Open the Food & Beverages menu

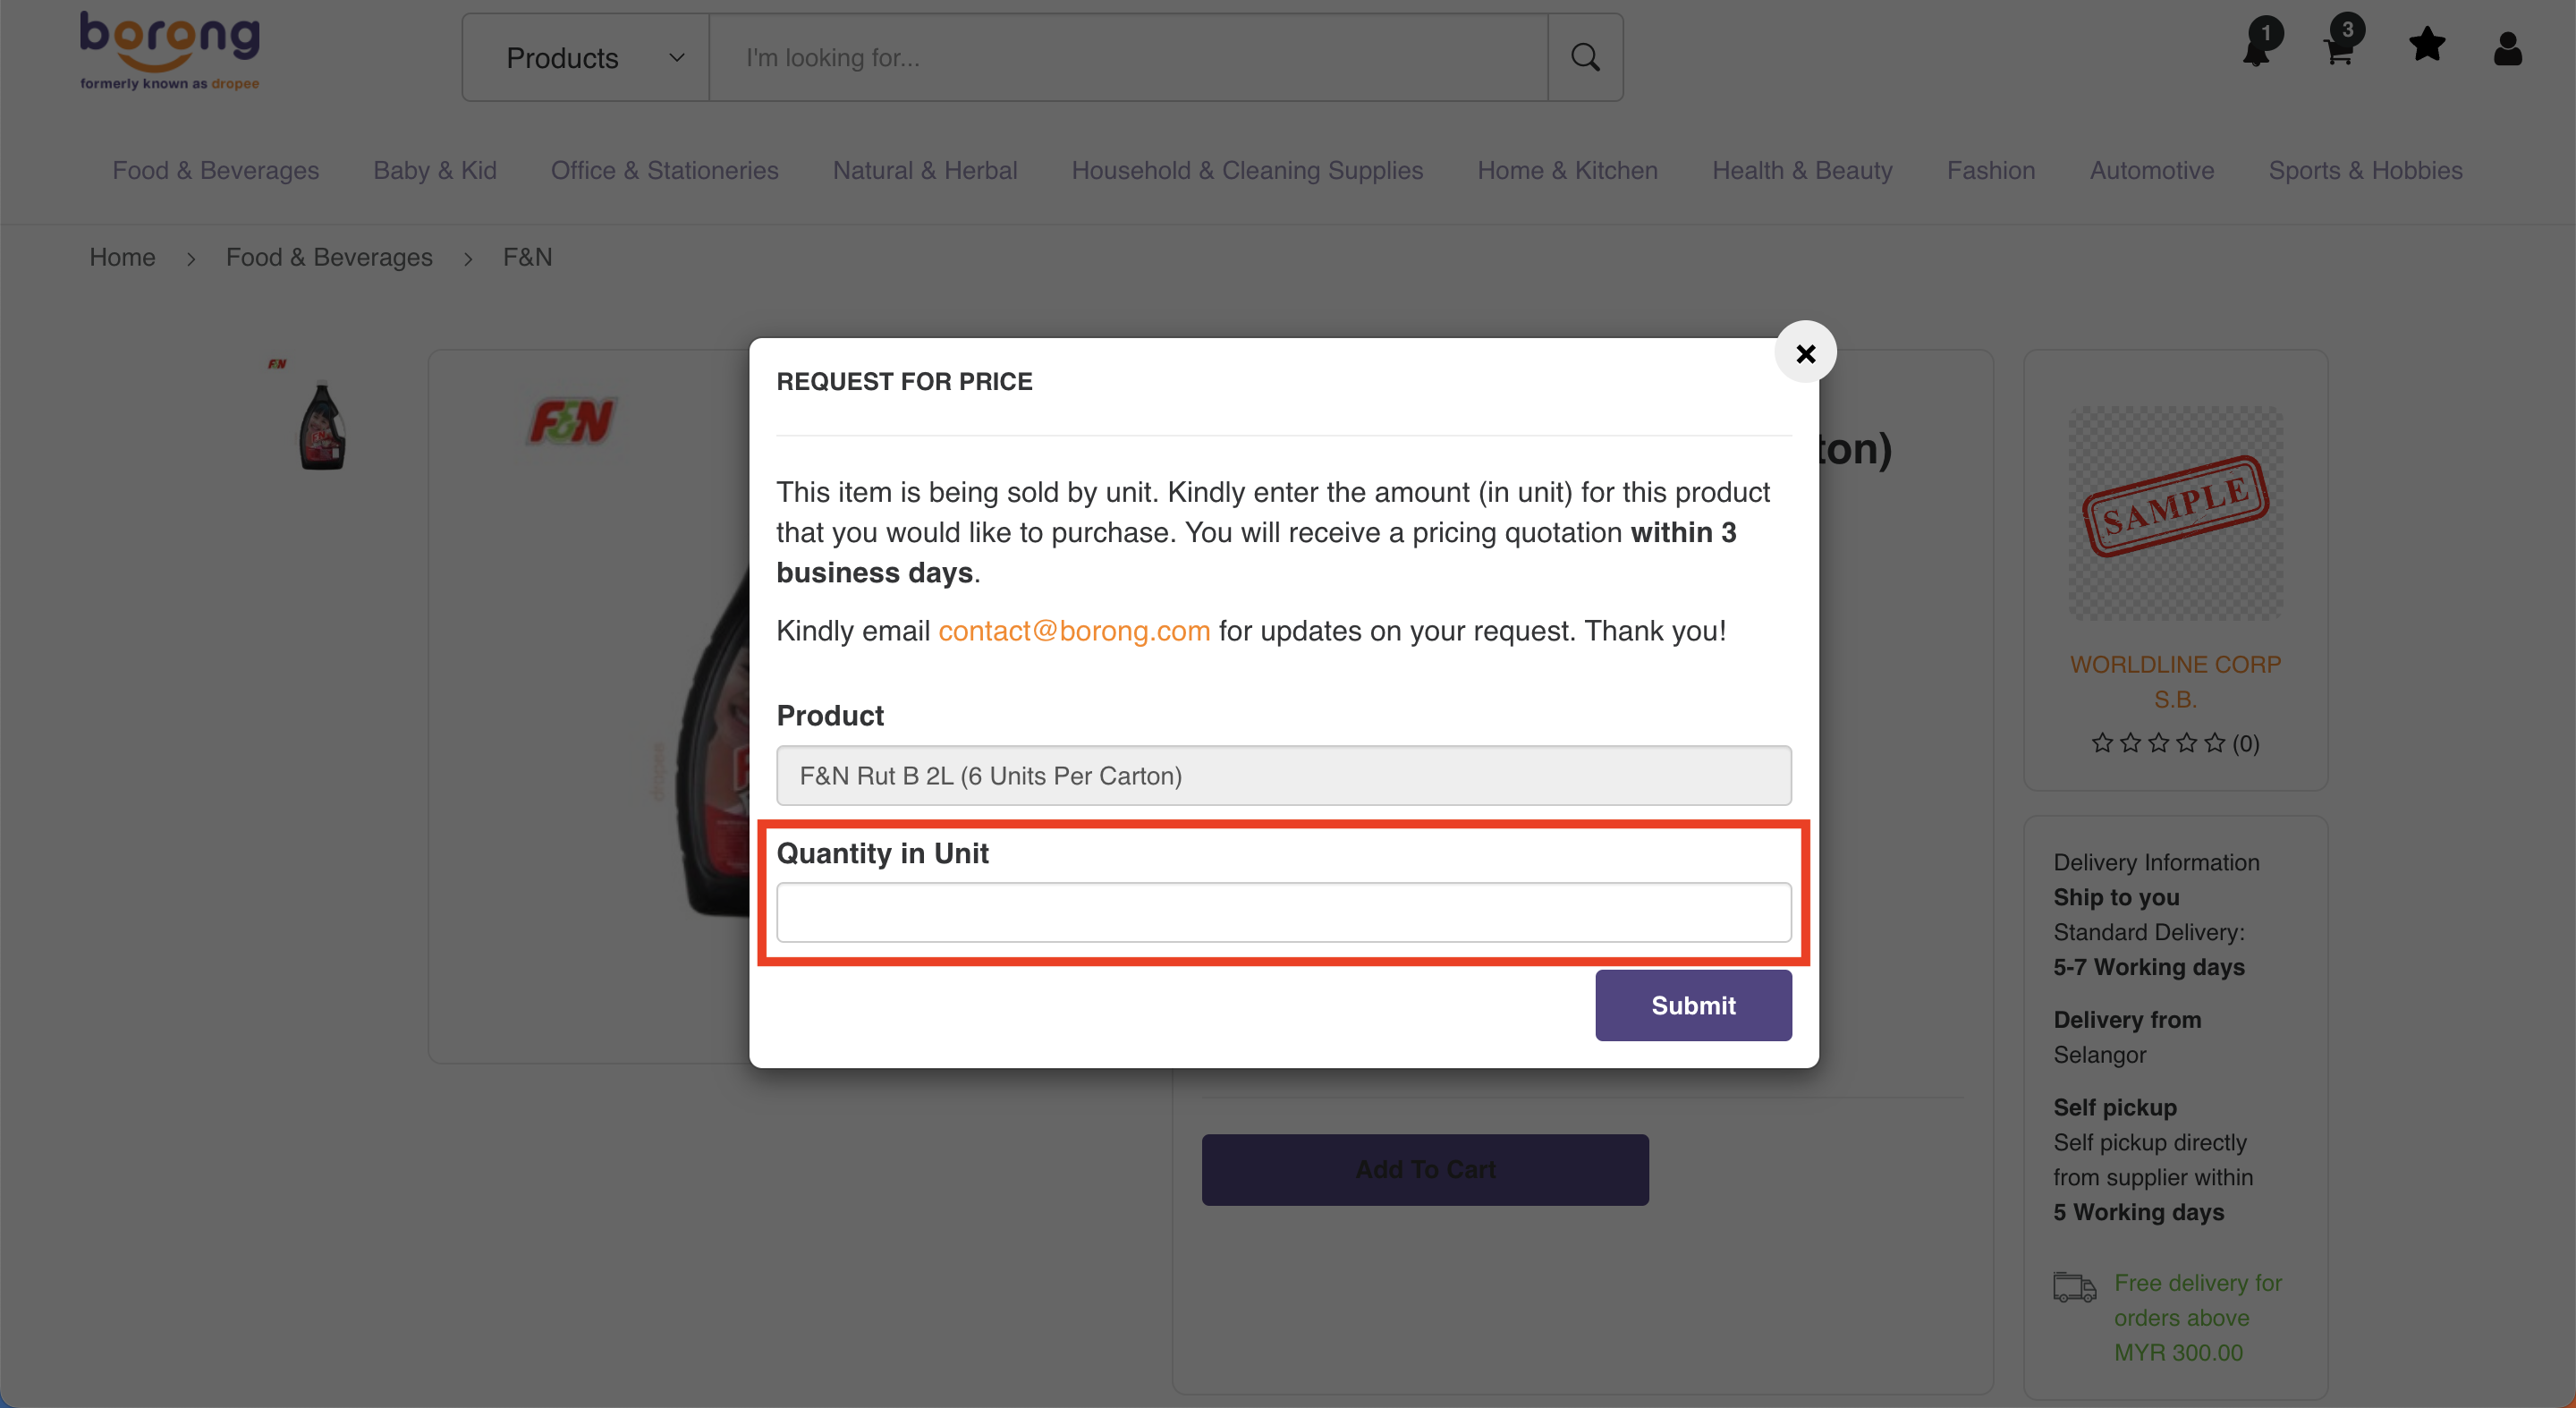pyautogui.click(x=215, y=170)
